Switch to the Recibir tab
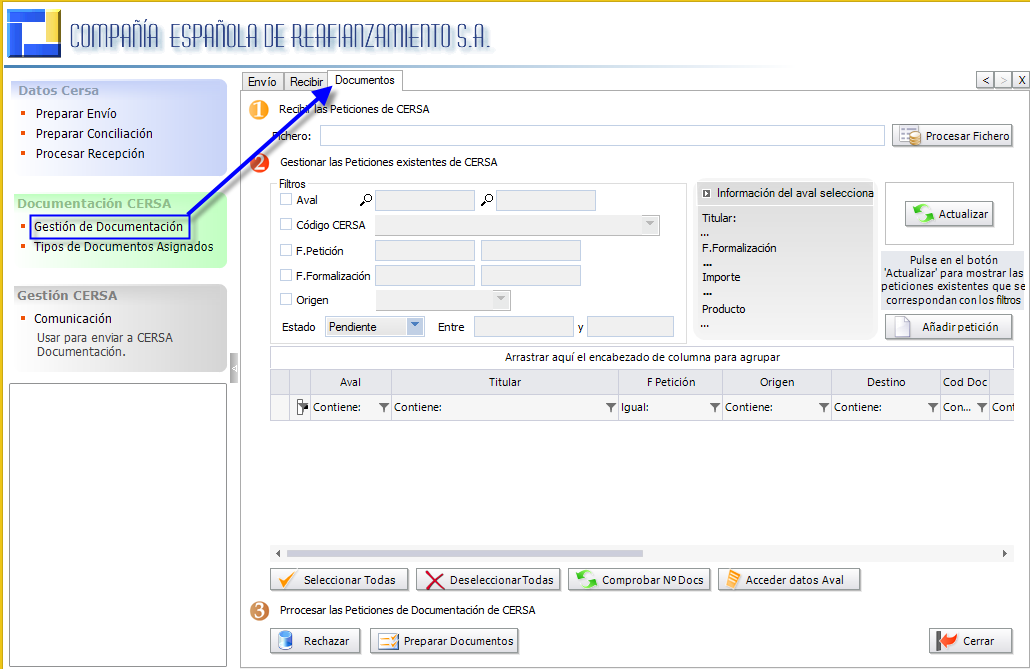 (x=306, y=81)
